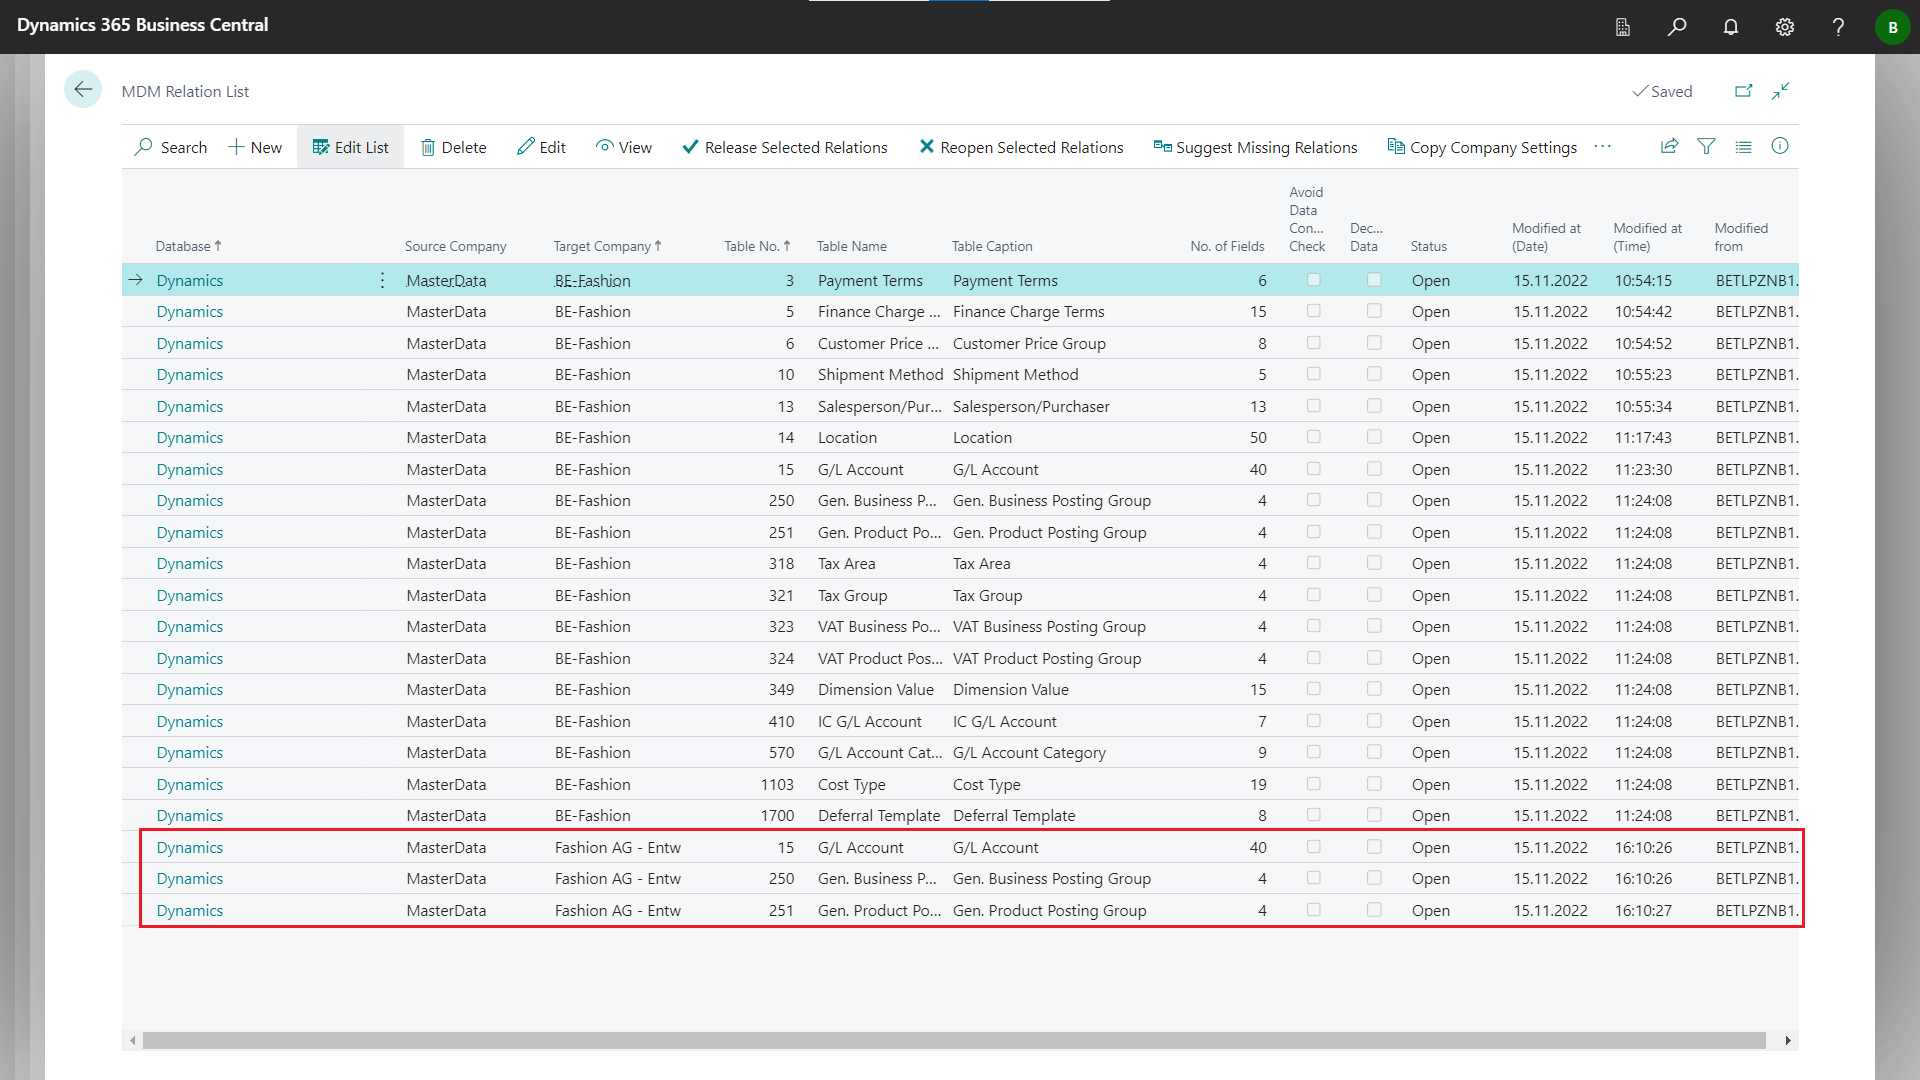Click the Edit action

pos(541,147)
